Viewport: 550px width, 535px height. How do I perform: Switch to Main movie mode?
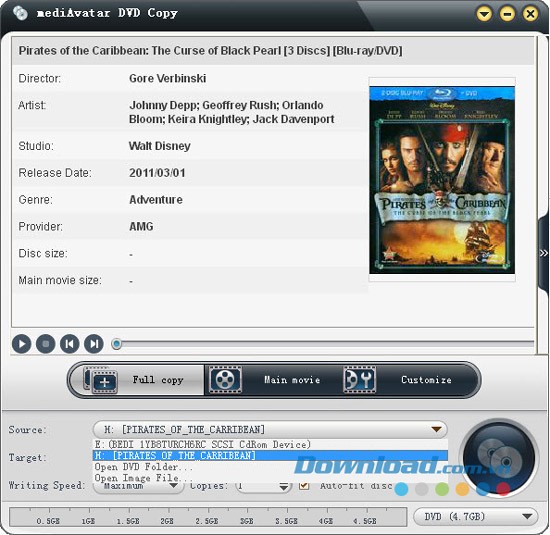pyautogui.click(x=272, y=380)
